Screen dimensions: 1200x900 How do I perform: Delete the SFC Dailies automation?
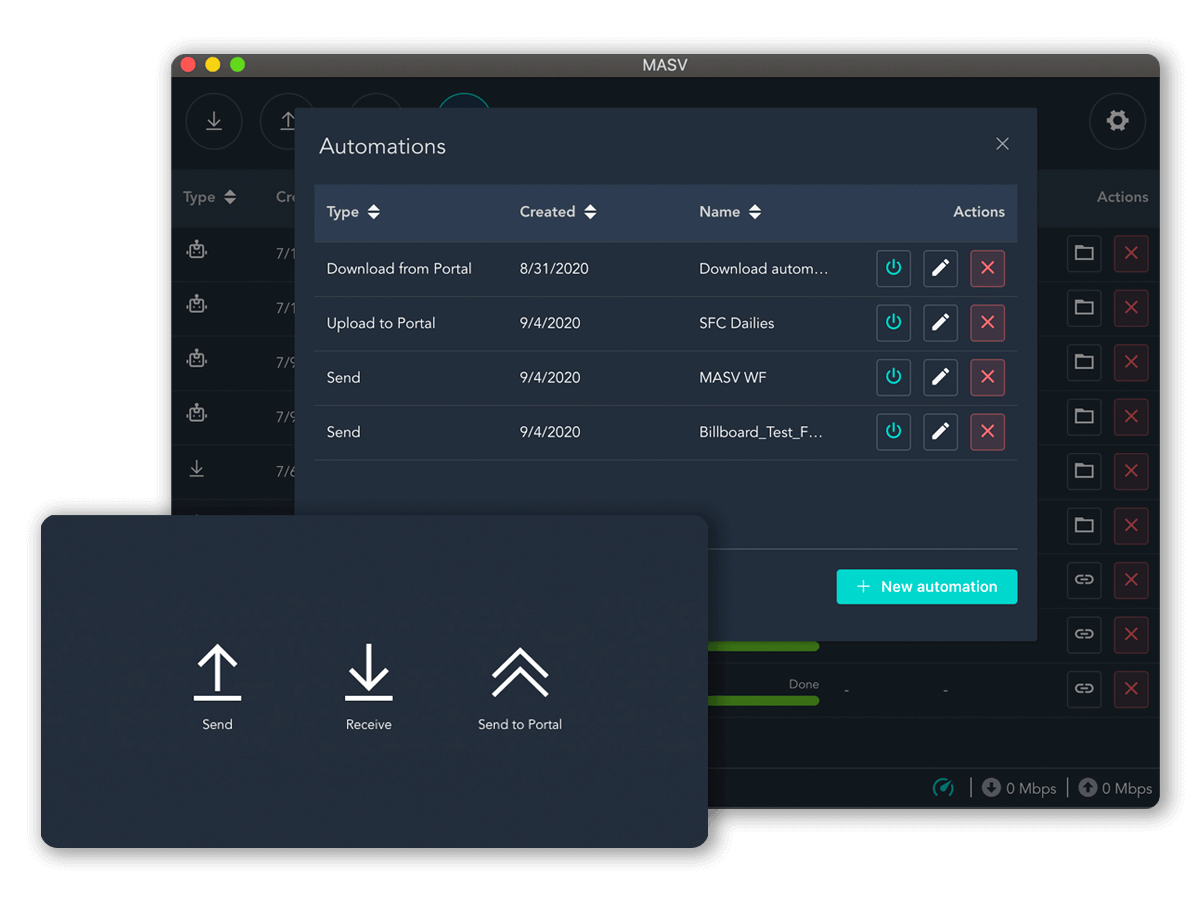click(987, 323)
